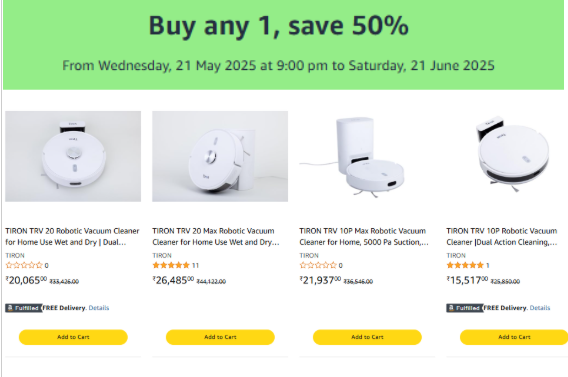Open TIRON TRV 20 Max title link
The image size is (568, 377).
[x=216, y=236]
